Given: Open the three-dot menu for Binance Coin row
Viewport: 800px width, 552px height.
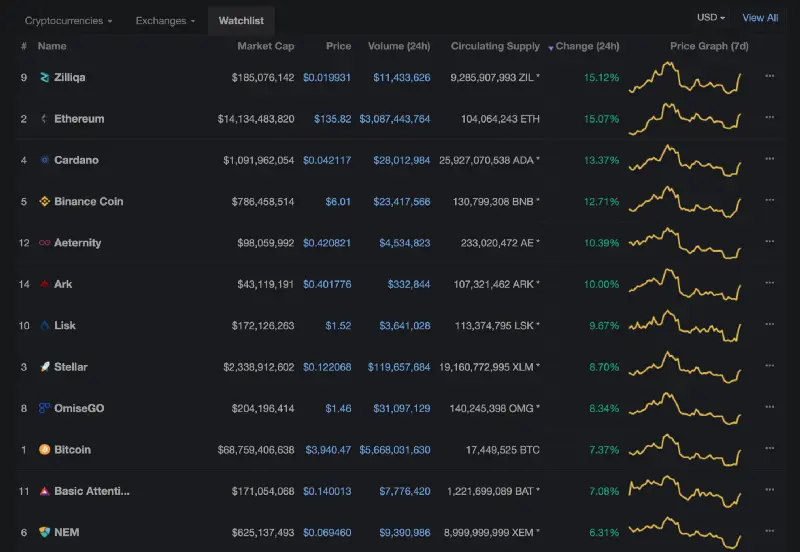Looking at the screenshot, I should [769, 200].
